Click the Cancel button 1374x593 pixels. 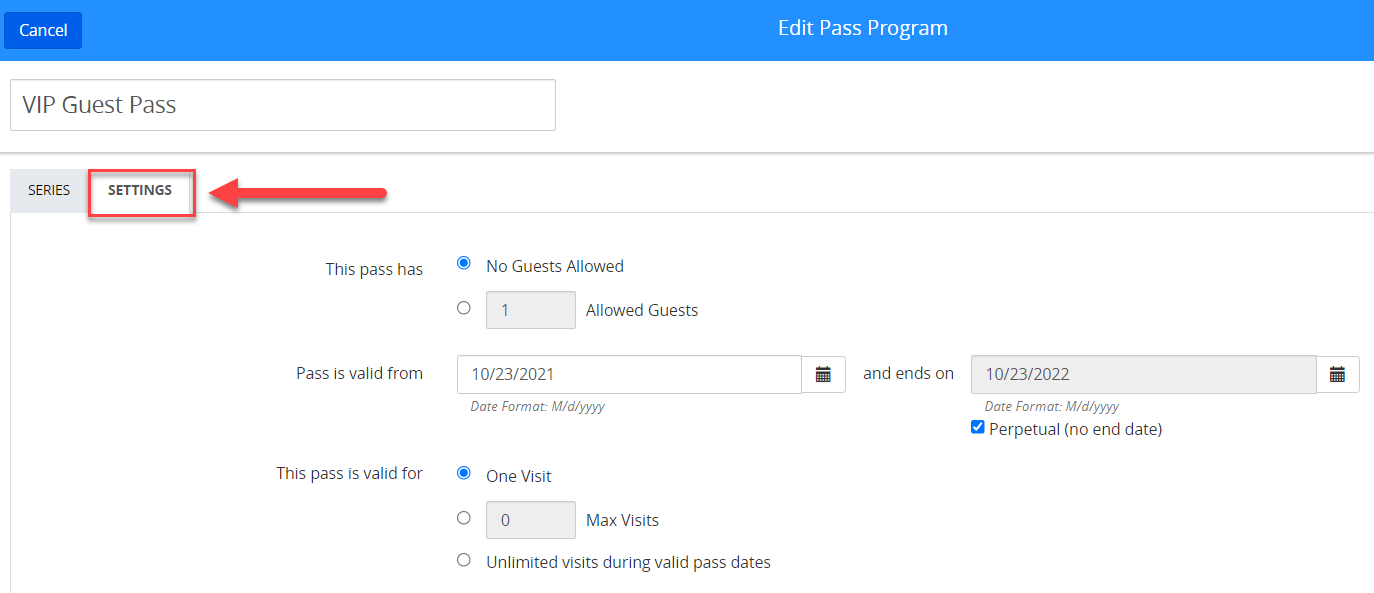(x=42, y=30)
